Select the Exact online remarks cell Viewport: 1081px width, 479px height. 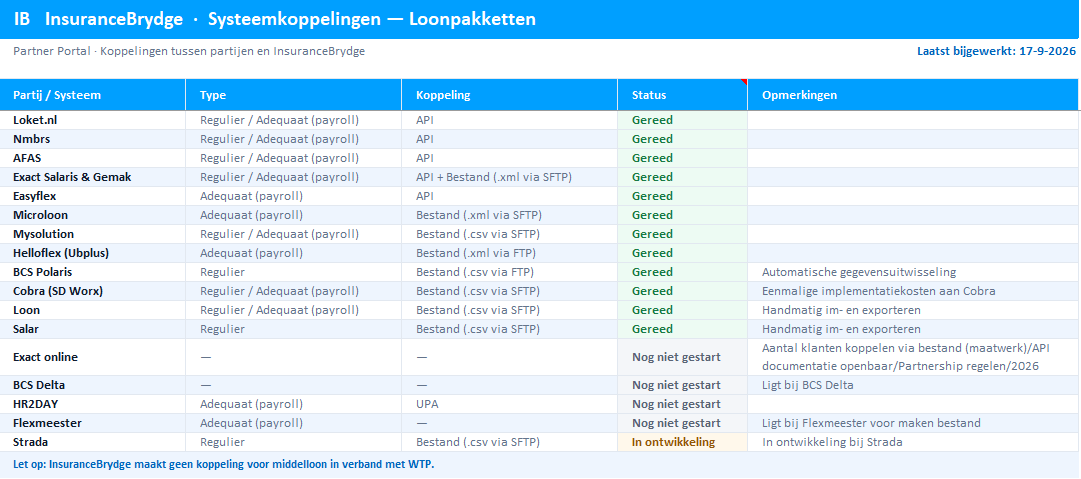click(x=913, y=357)
